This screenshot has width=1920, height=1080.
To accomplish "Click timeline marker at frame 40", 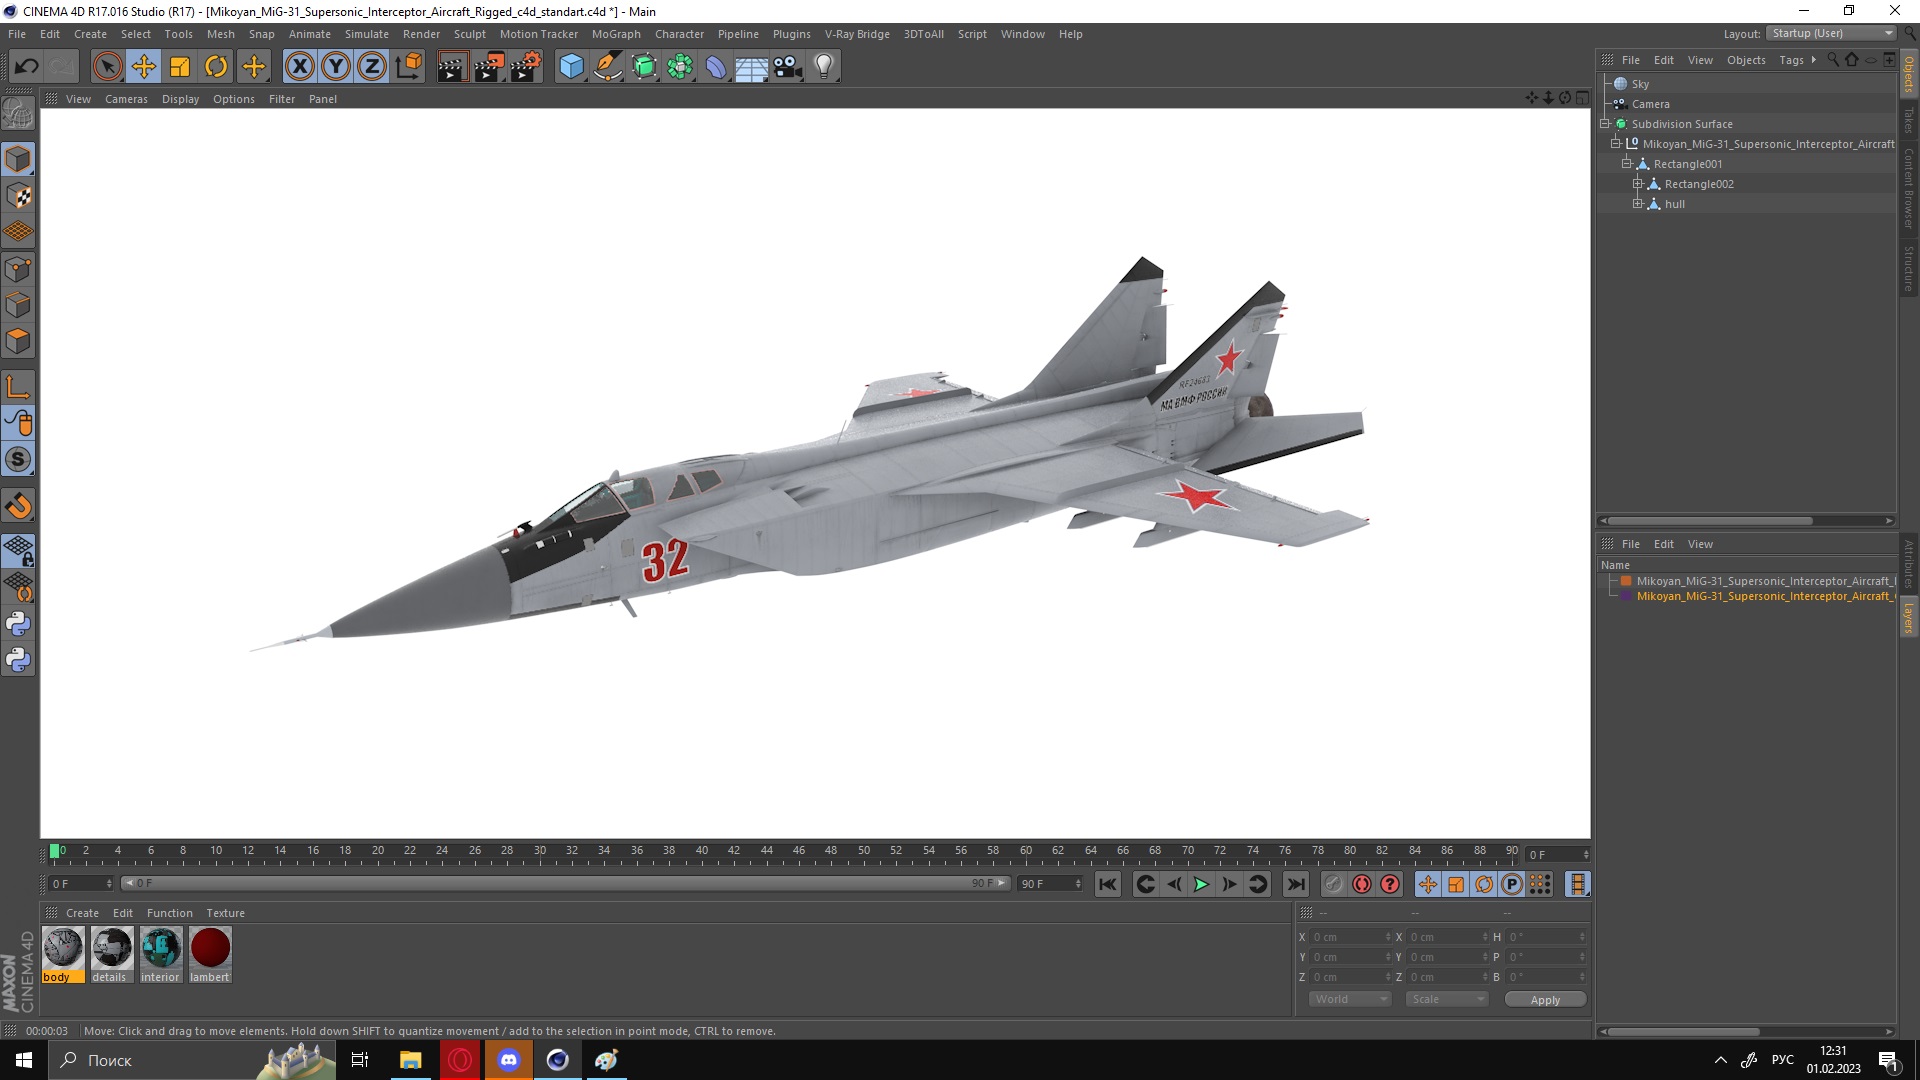I will (x=701, y=853).
